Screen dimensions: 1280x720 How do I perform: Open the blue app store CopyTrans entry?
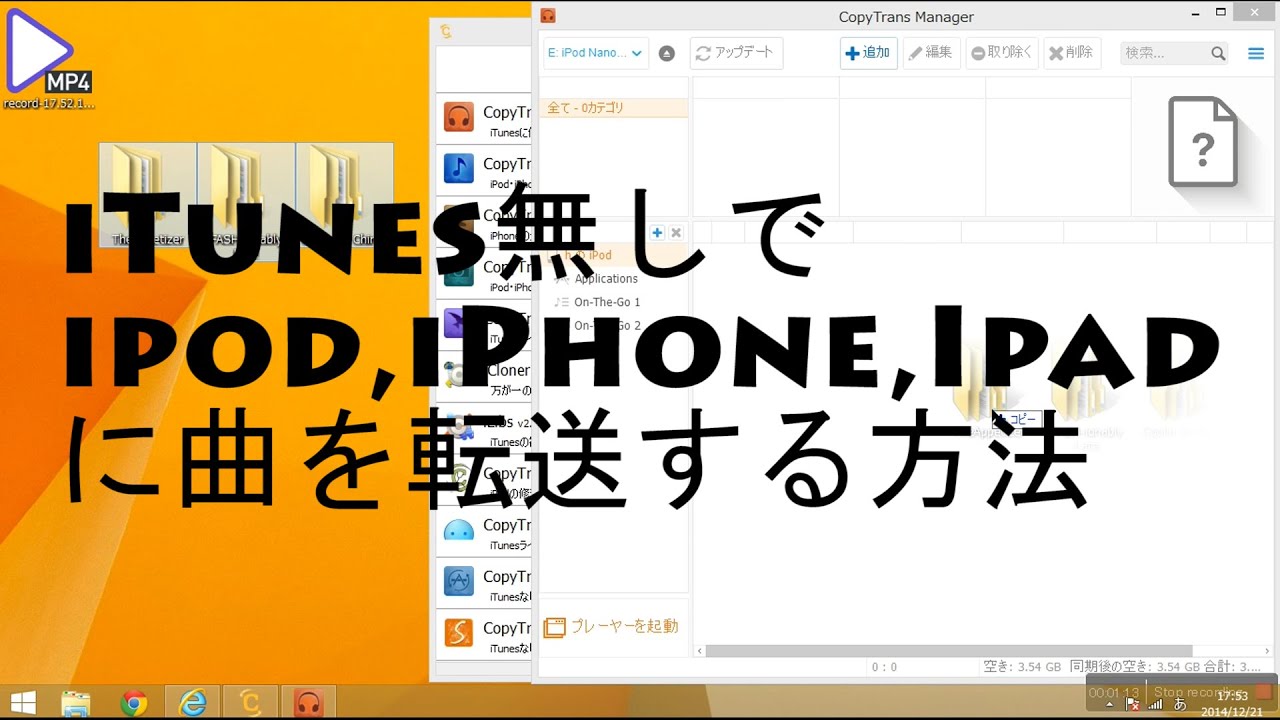tap(485, 584)
